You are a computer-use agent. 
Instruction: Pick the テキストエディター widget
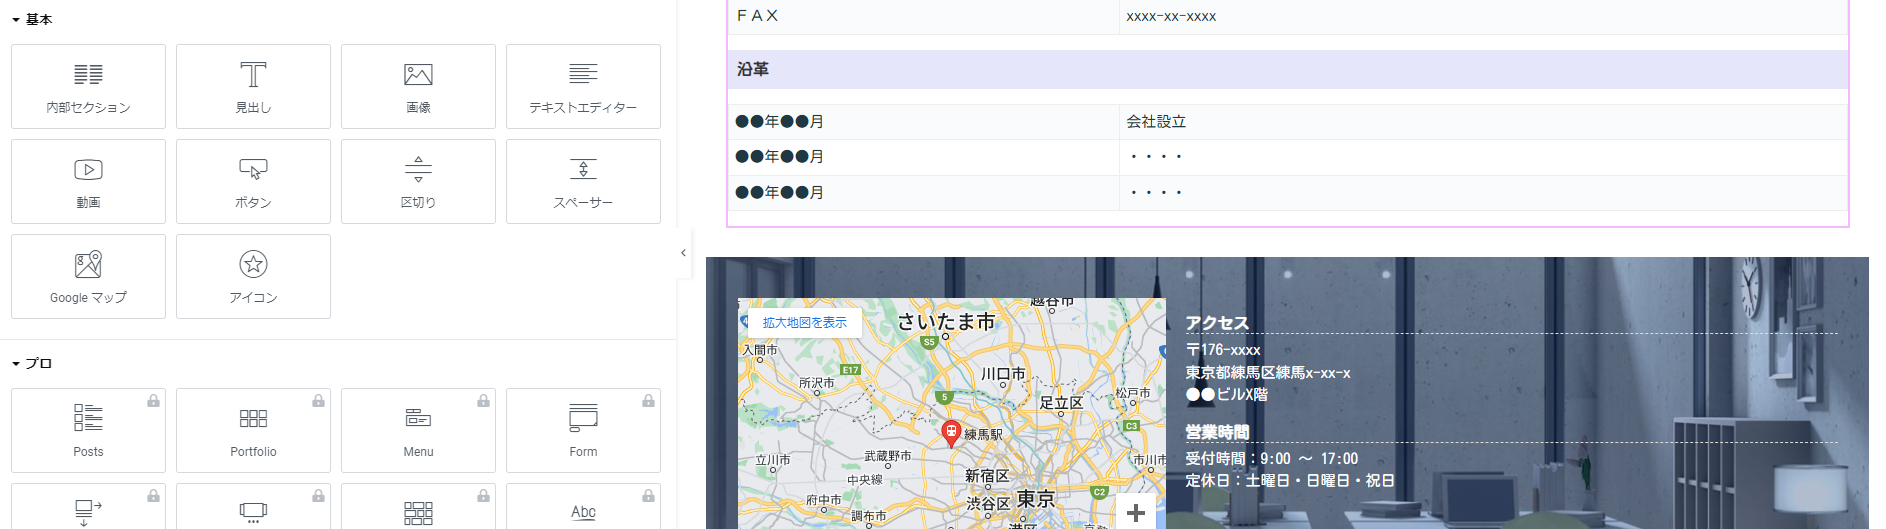click(583, 86)
